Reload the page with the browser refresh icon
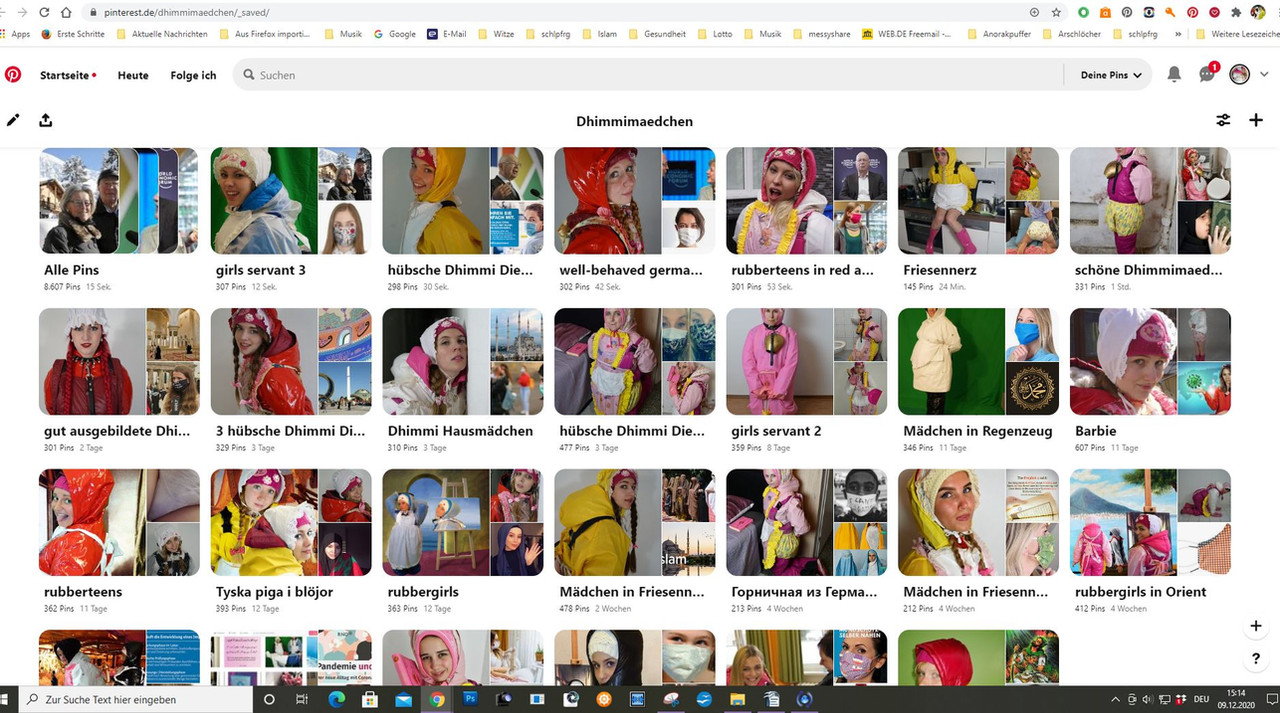The image size is (1280, 713). pyautogui.click(x=43, y=12)
